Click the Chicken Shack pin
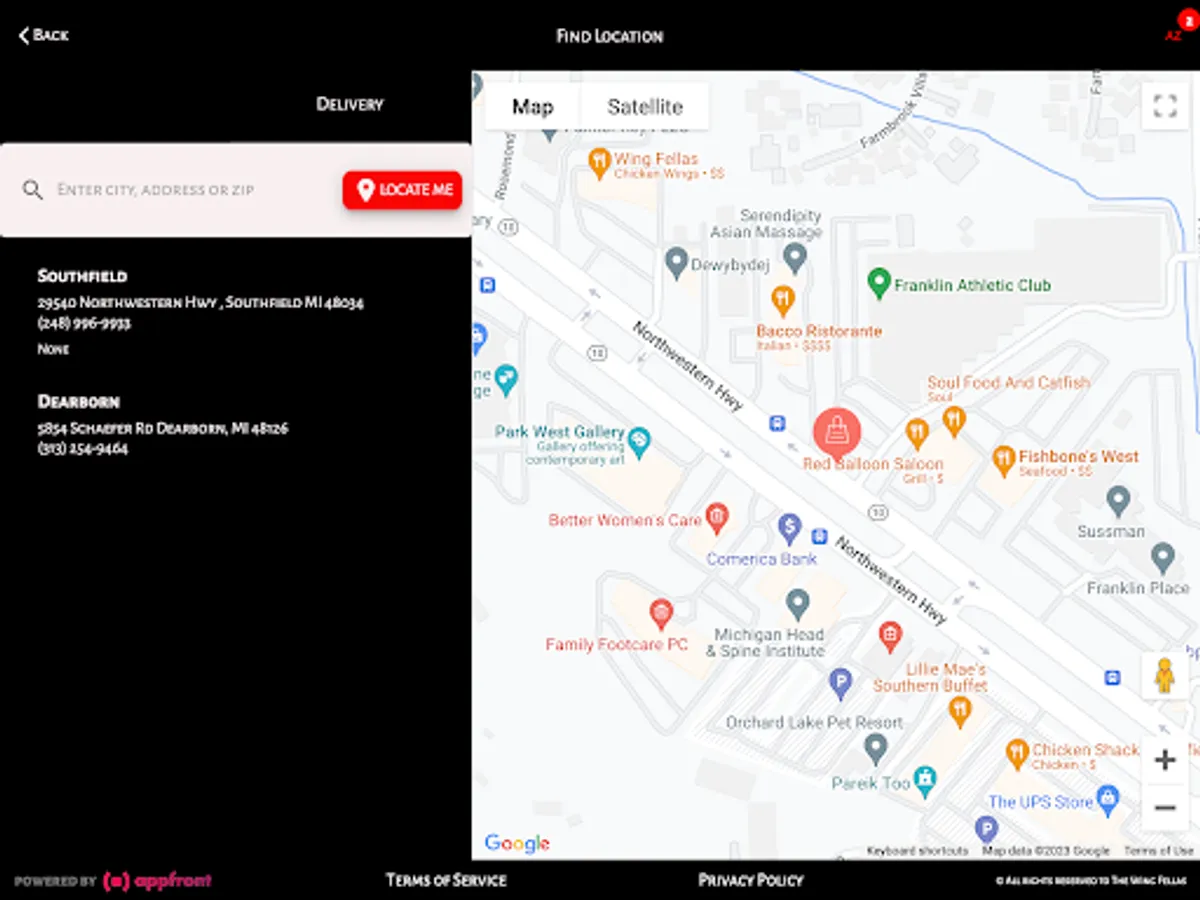1200x900 pixels. click(1017, 754)
